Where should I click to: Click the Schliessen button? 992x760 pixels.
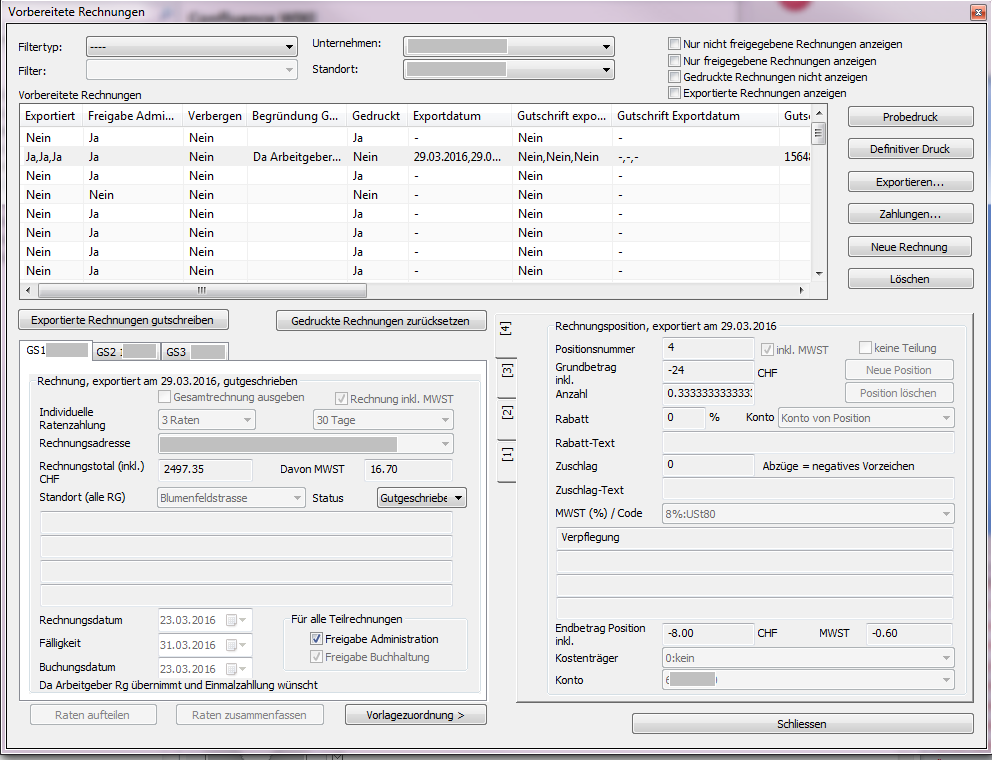[802, 724]
